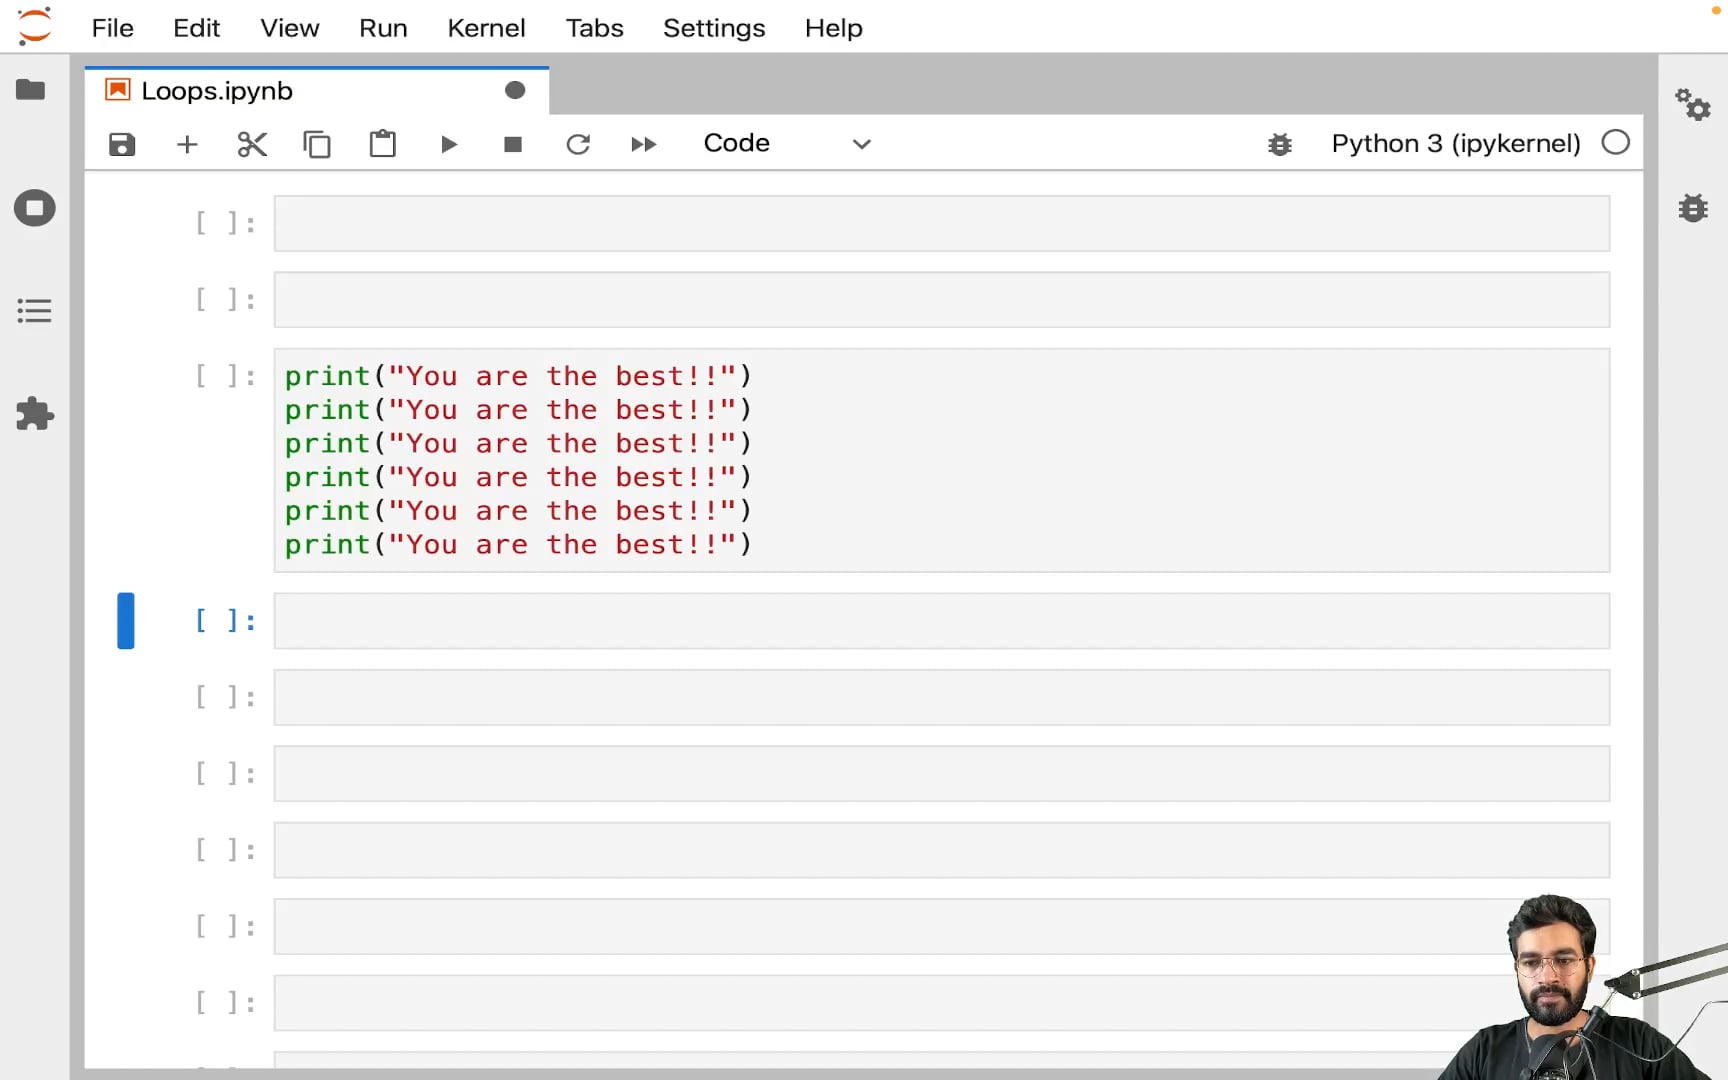Open the Help menu
Screen dimensions: 1728x1080
pyautogui.click(x=833, y=28)
